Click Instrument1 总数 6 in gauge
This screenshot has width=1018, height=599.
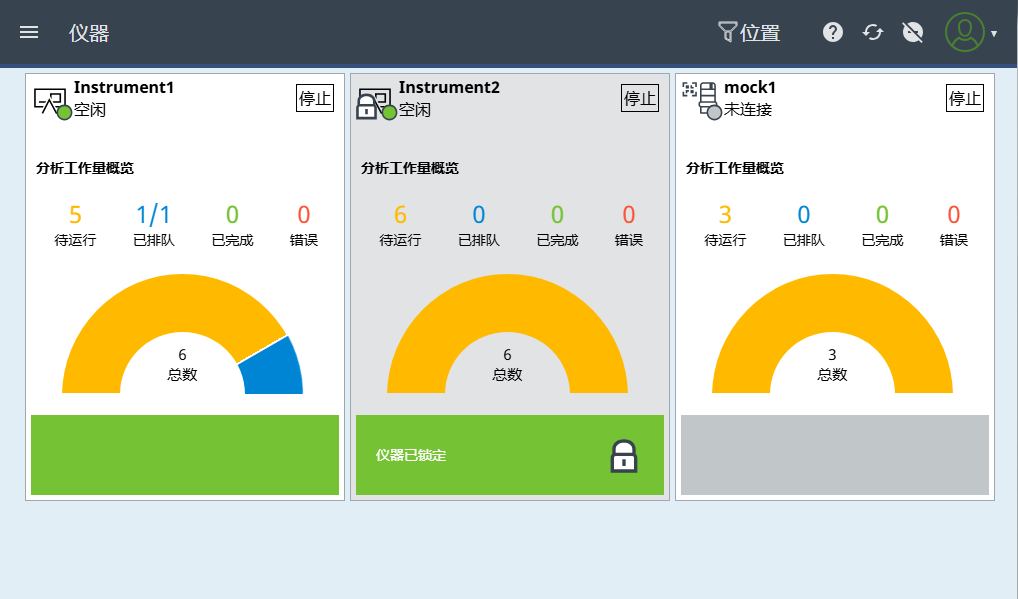click(x=182, y=365)
